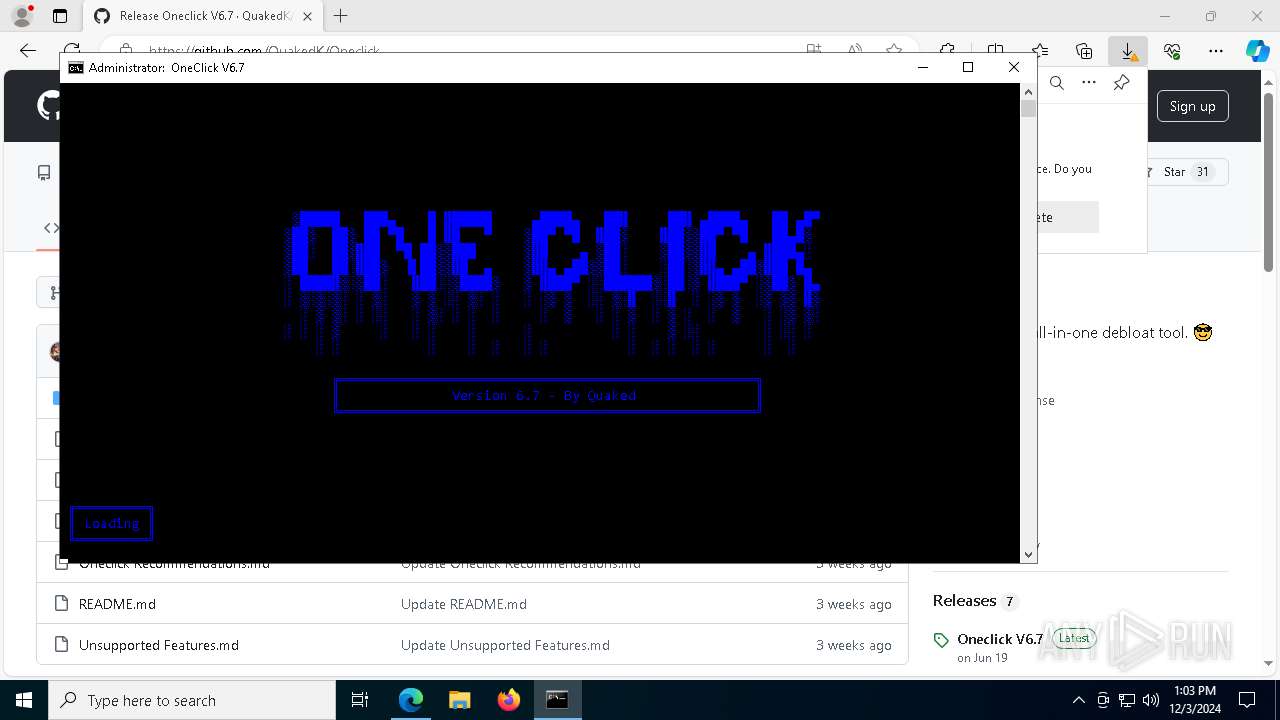This screenshot has height=720, width=1280.
Task: Open Edge collections icon
Action: (1084, 50)
